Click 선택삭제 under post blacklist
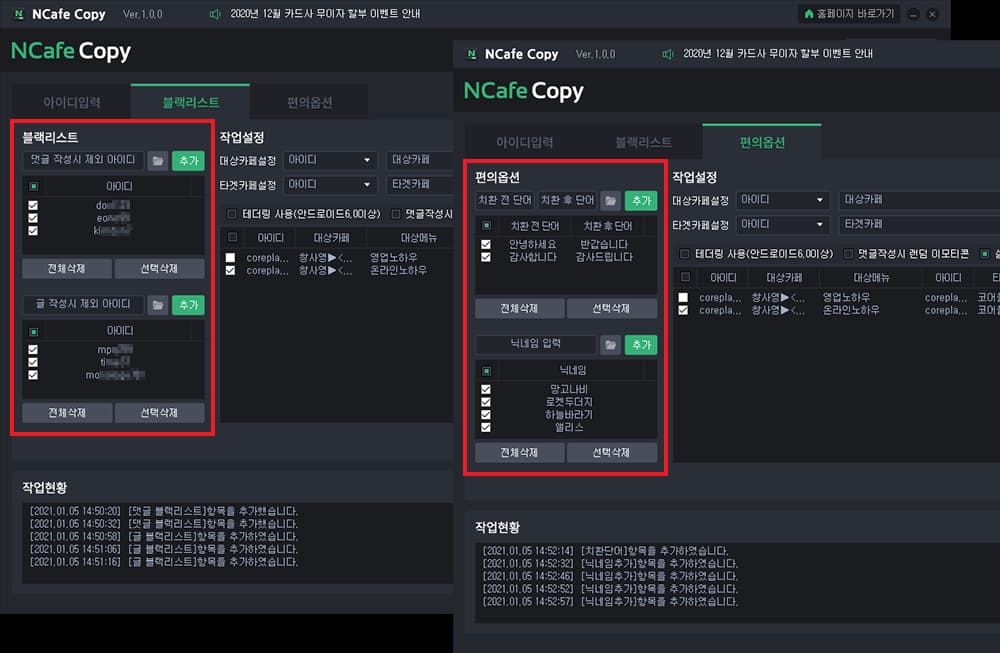 [159, 413]
